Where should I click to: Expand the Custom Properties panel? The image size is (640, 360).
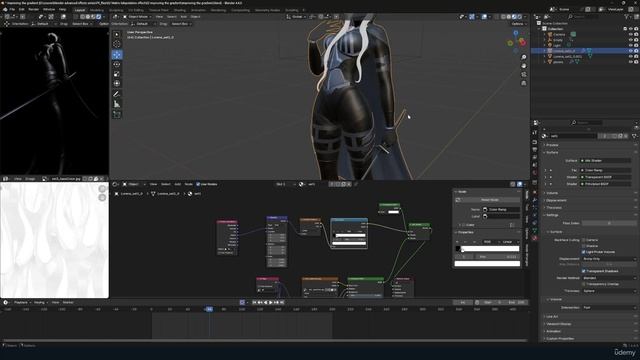tap(559, 339)
